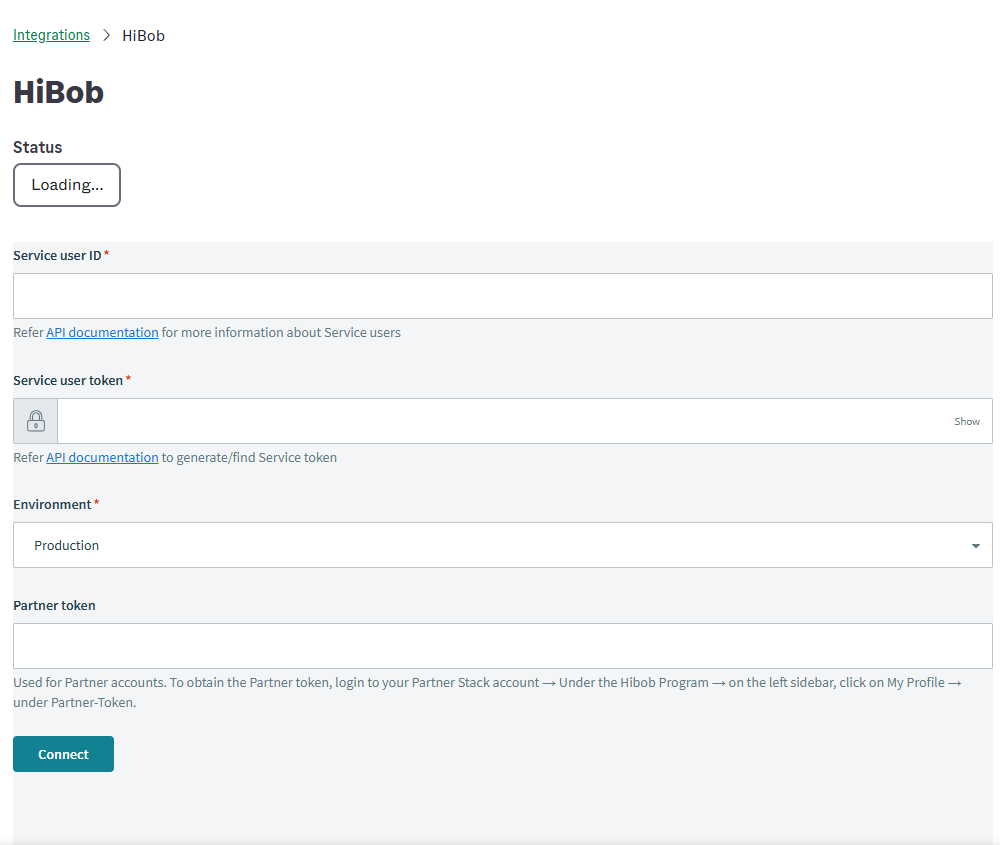Show the Service user token value
Viewport: 1000px width, 845px height.
[x=966, y=422]
